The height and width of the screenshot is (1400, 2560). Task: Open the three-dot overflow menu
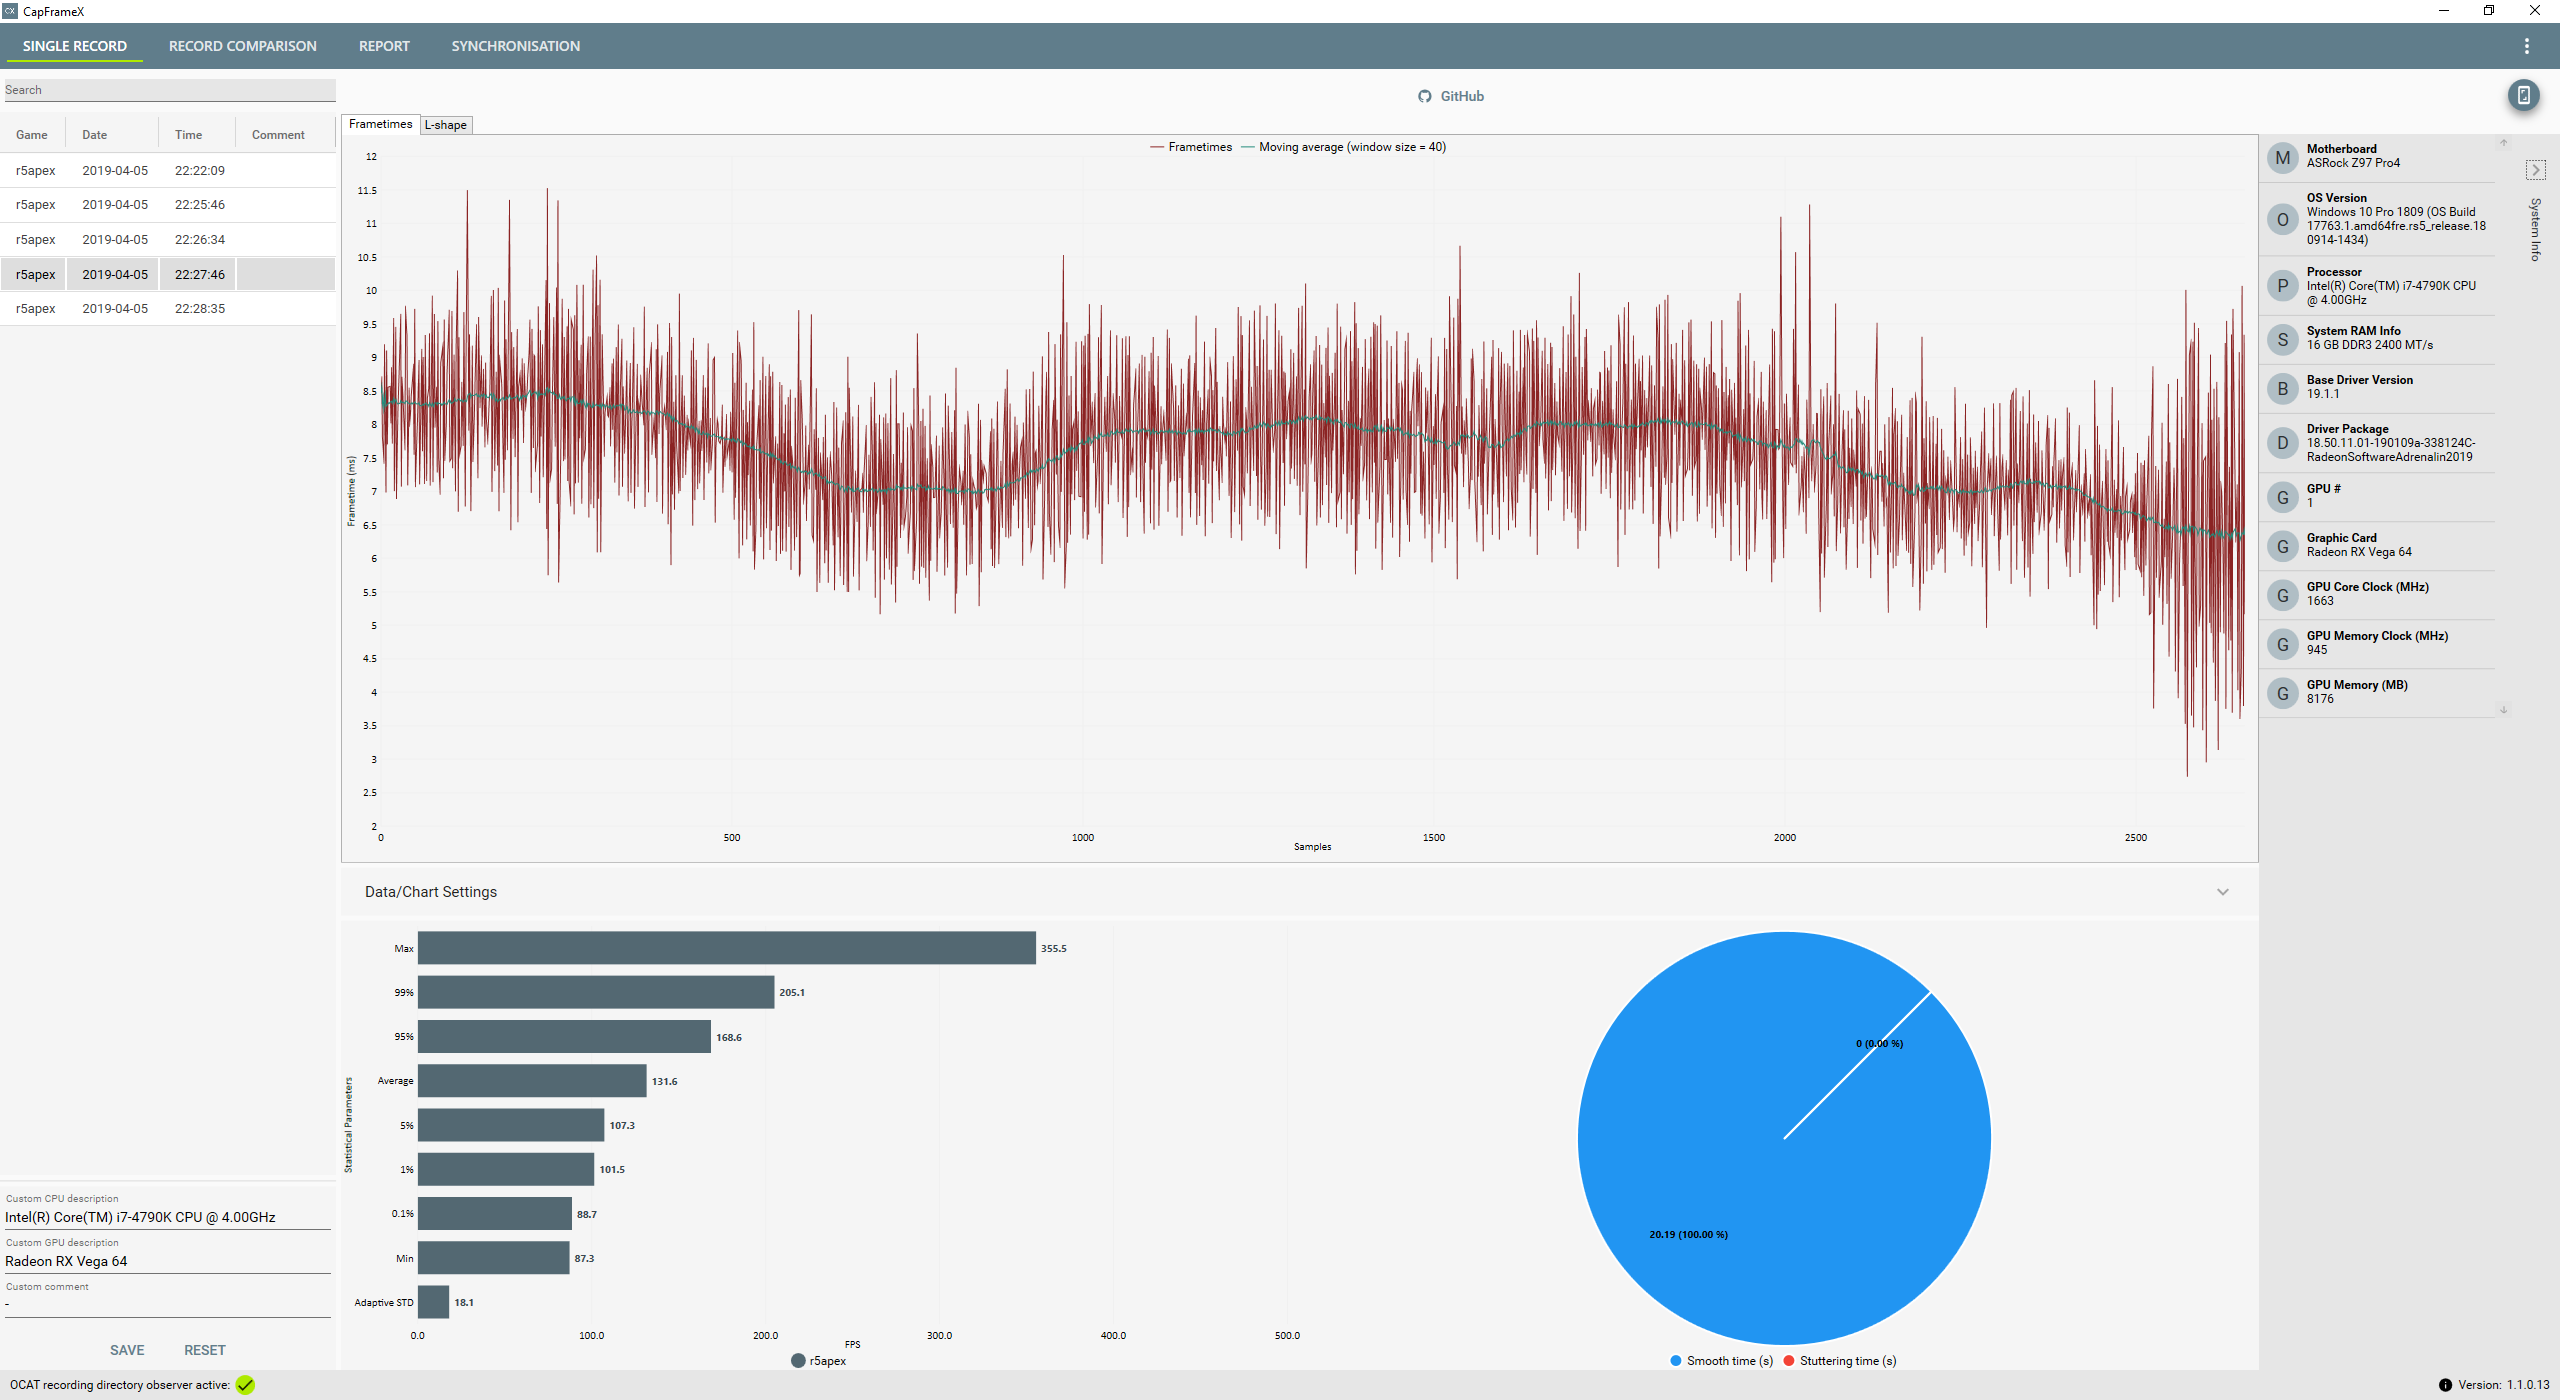point(2526,46)
